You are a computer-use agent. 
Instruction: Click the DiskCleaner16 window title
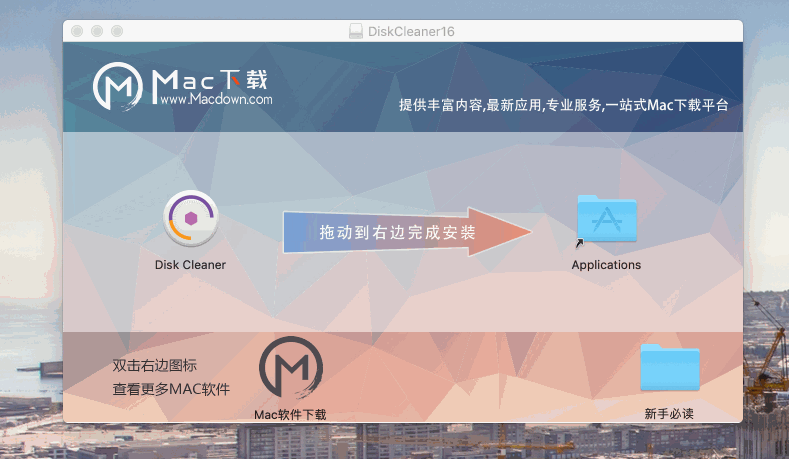click(x=411, y=31)
